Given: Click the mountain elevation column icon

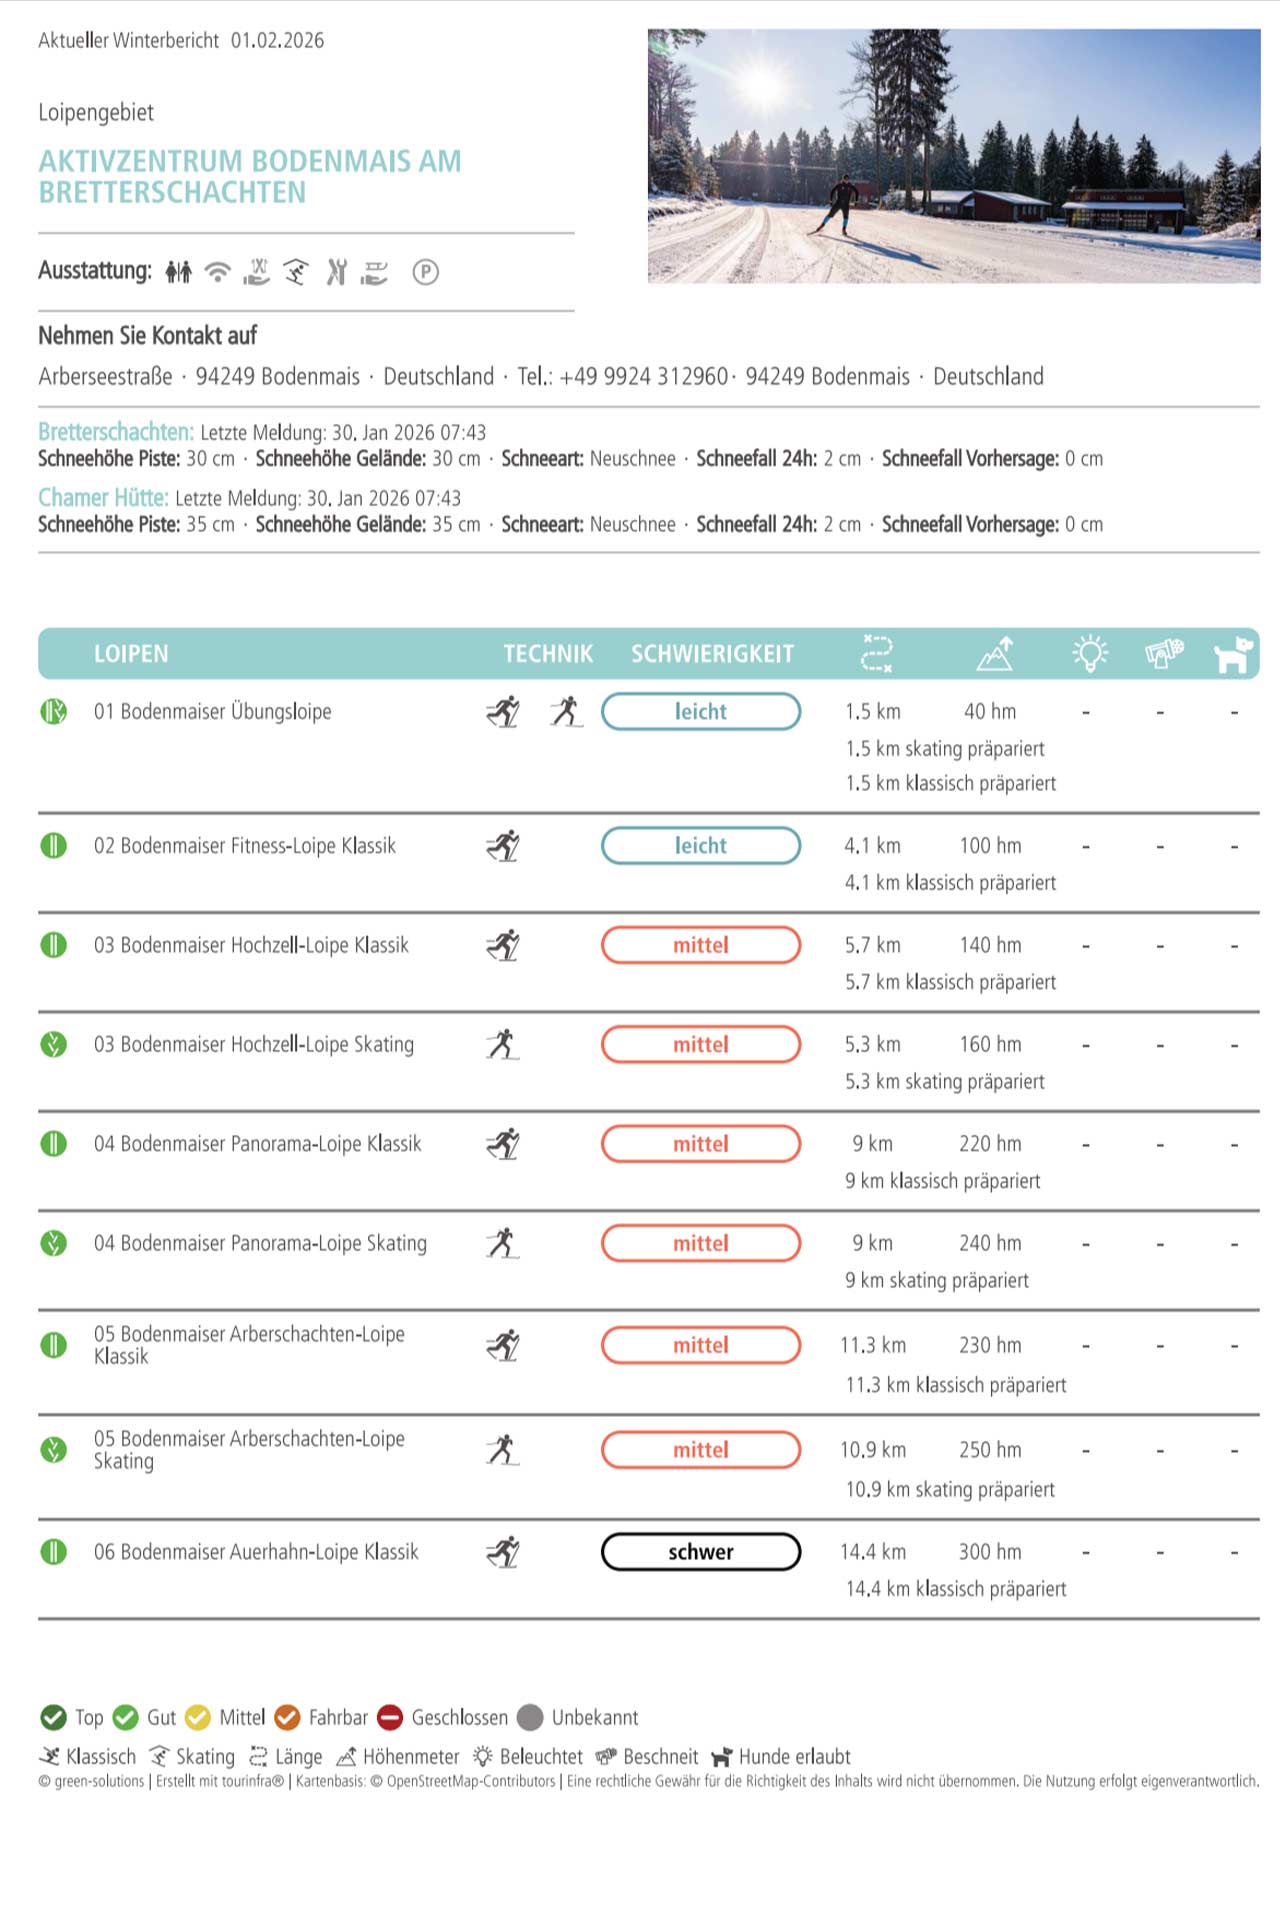Looking at the screenshot, I should tap(995, 654).
